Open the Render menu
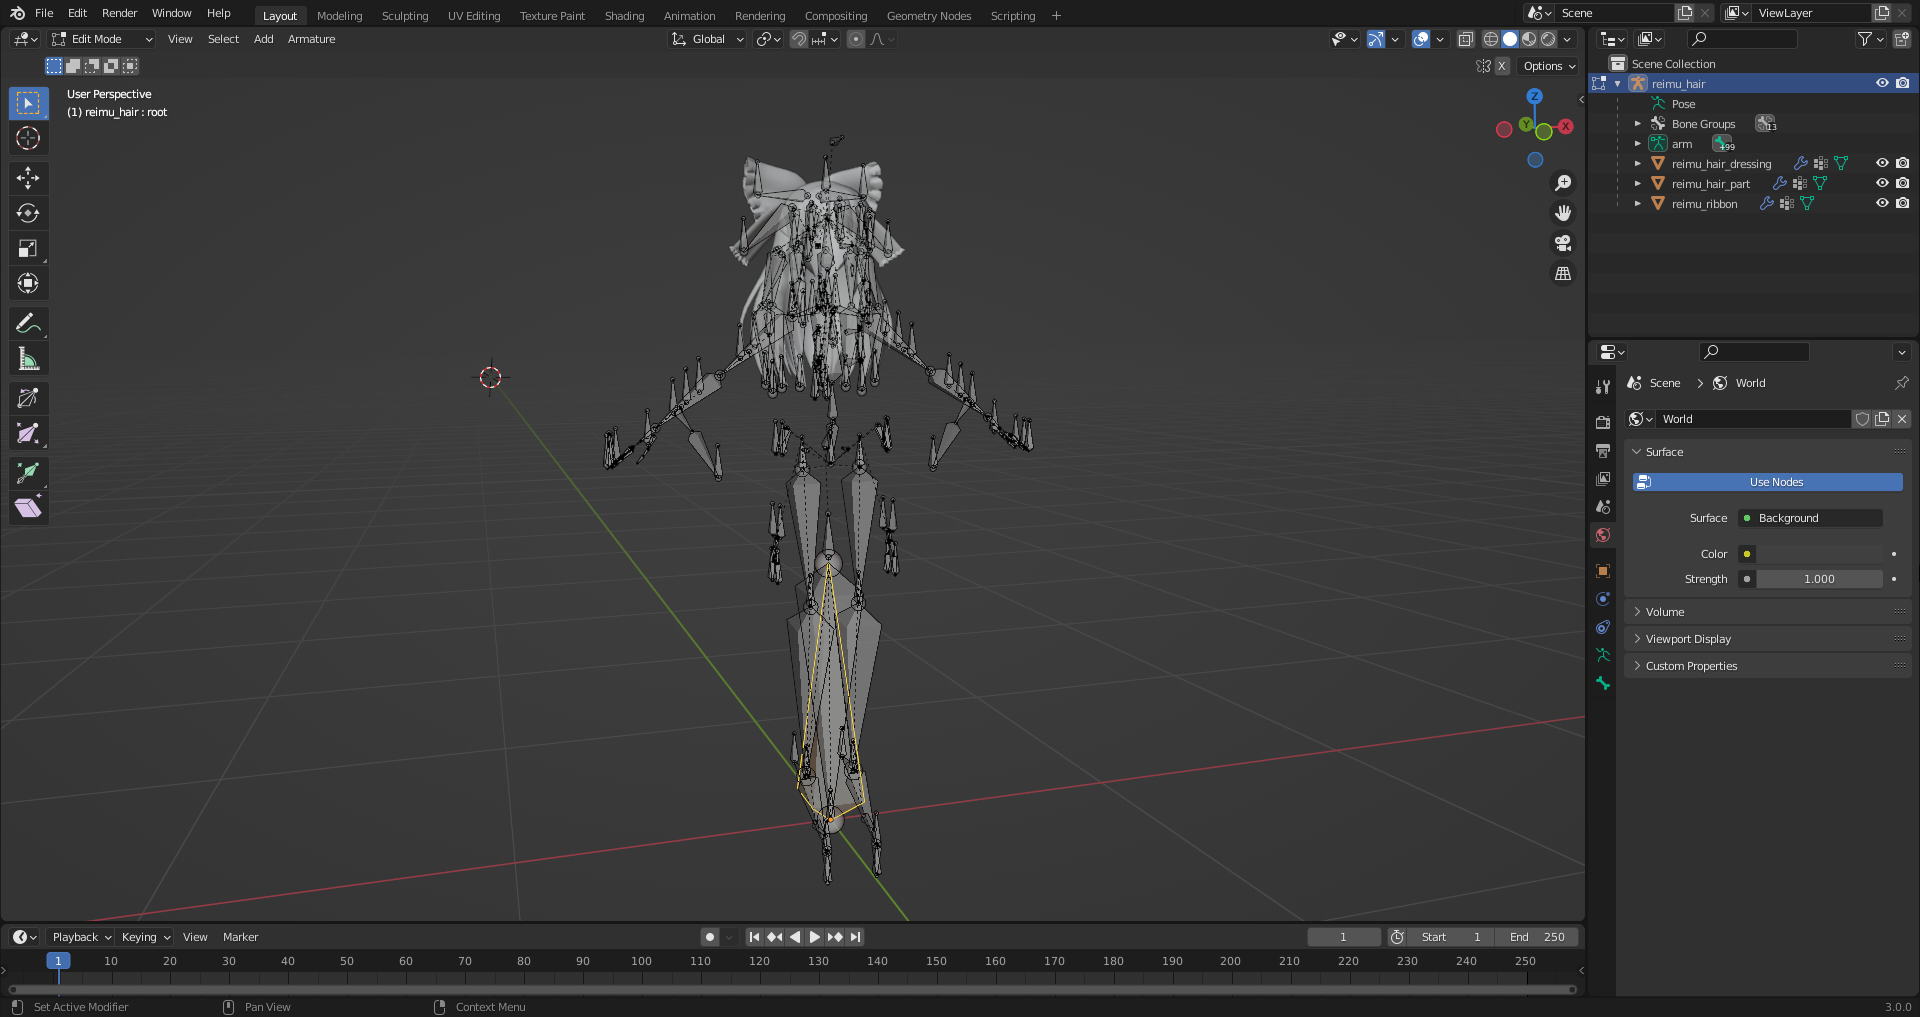The width and height of the screenshot is (1920, 1017). click(x=119, y=13)
